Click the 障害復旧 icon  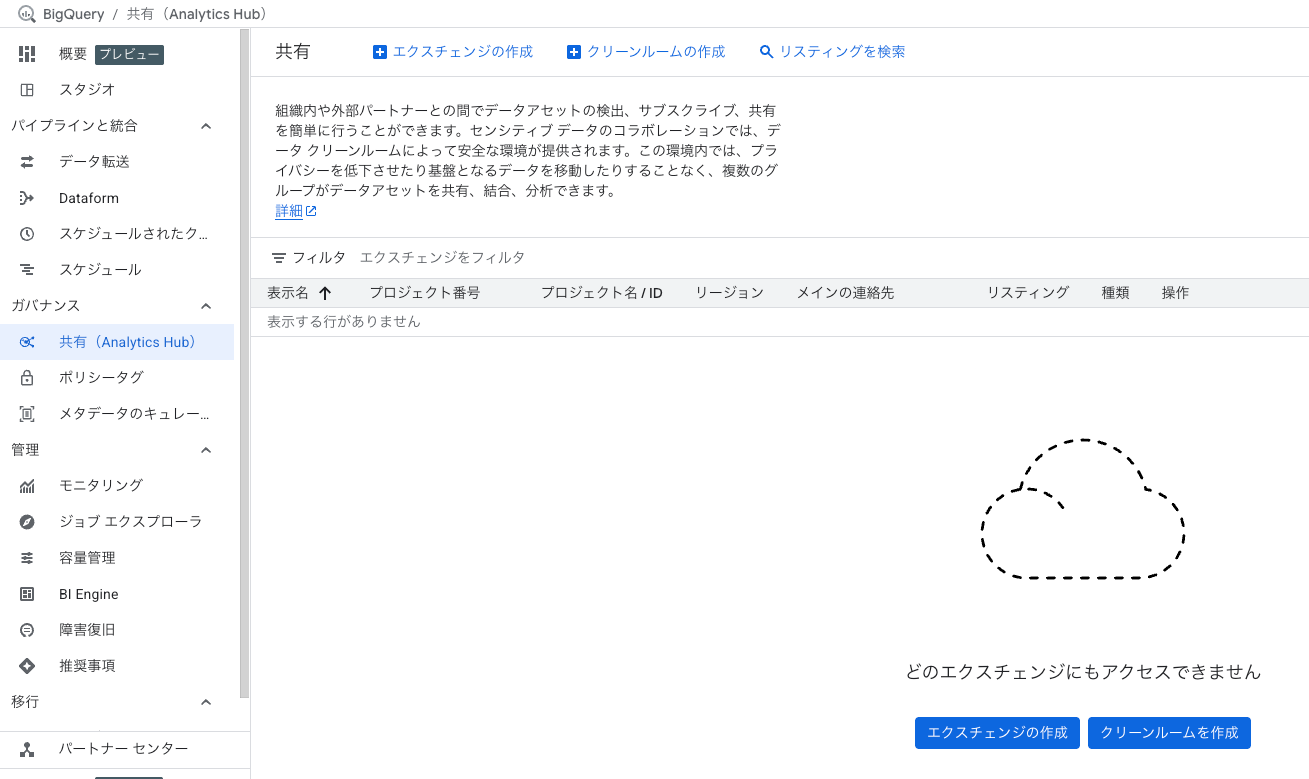click(x=27, y=630)
